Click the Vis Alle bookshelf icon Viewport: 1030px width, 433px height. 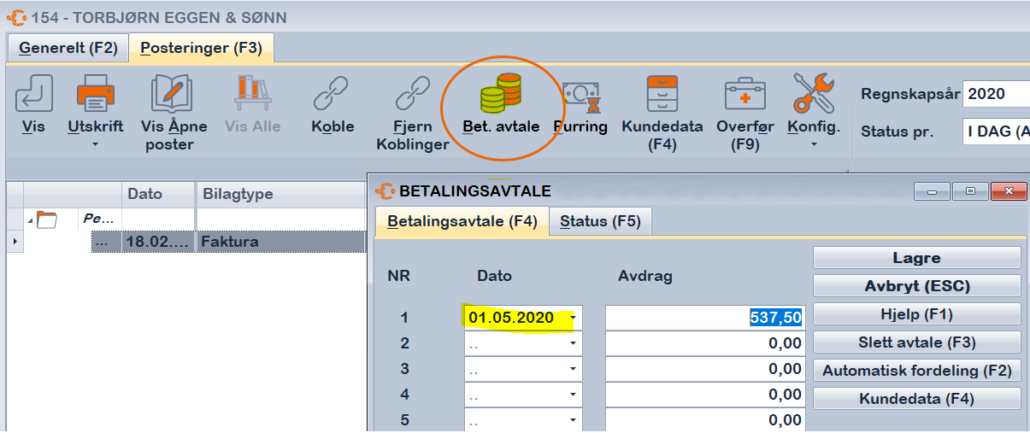tap(252, 93)
